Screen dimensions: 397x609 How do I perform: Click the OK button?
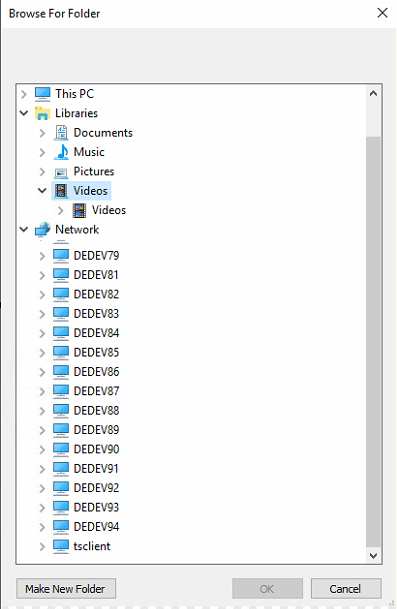point(267,589)
